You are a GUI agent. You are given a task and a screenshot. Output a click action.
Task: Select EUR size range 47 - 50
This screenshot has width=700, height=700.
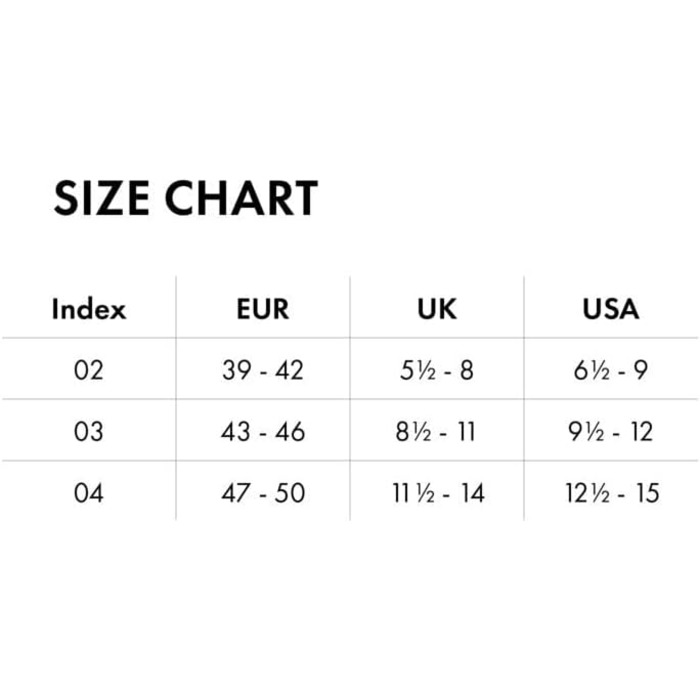click(x=263, y=493)
